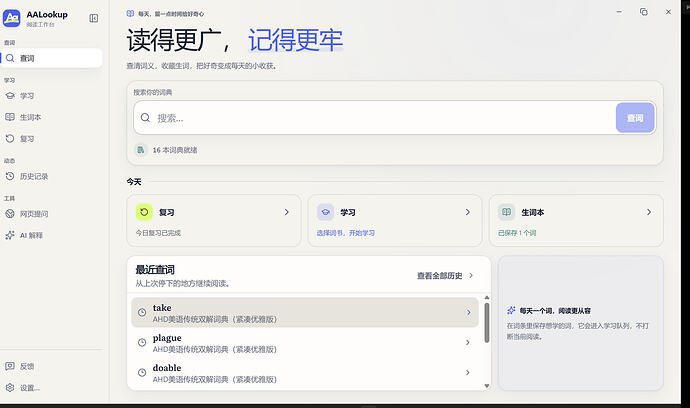Click chat bubble icon beside 反馈
690x408 pixels.
point(10,366)
